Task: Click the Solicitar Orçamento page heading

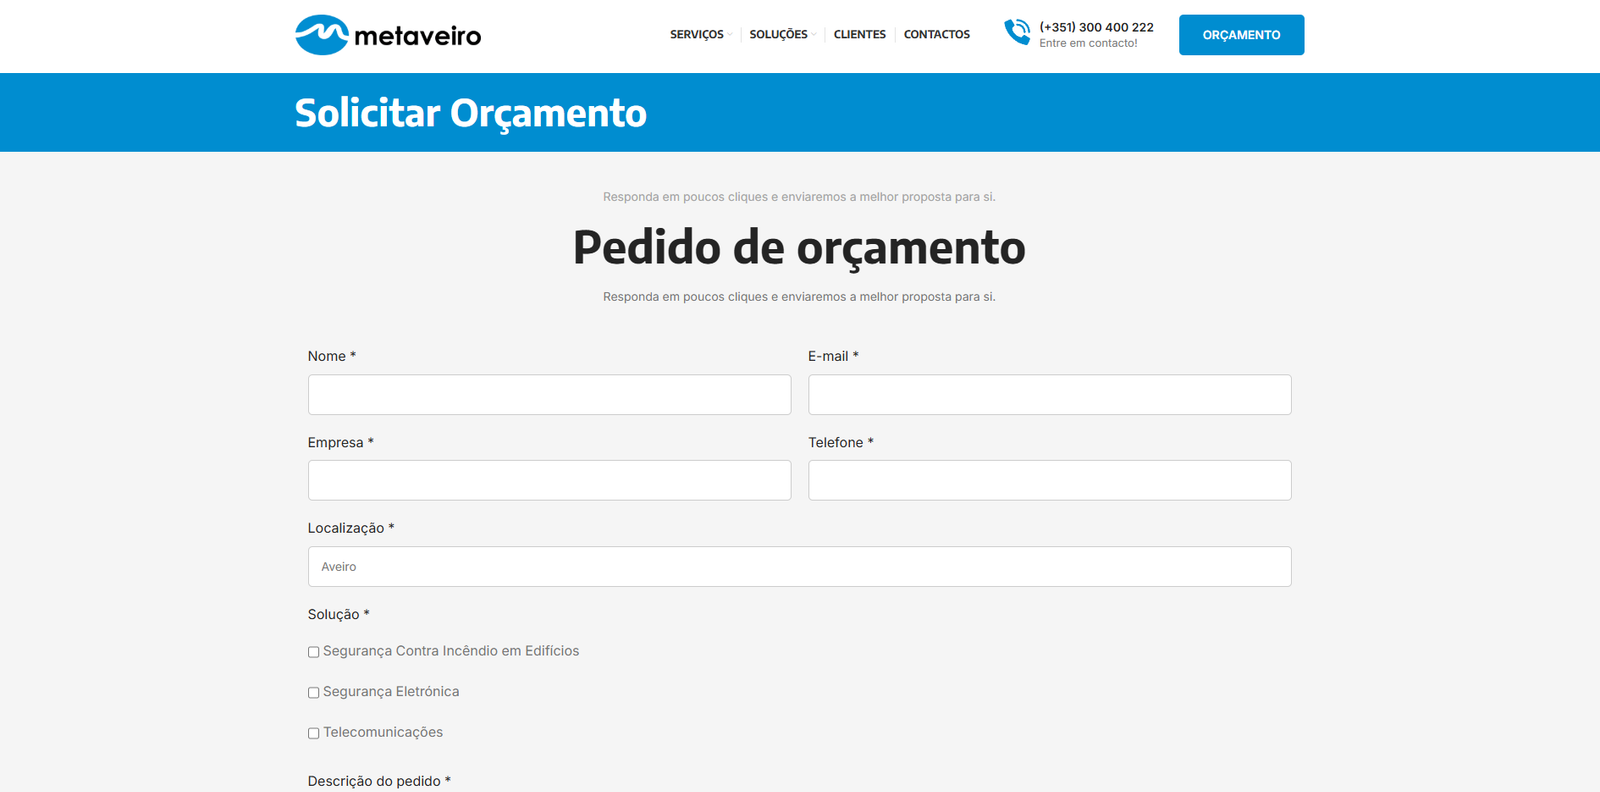Action: click(x=470, y=113)
